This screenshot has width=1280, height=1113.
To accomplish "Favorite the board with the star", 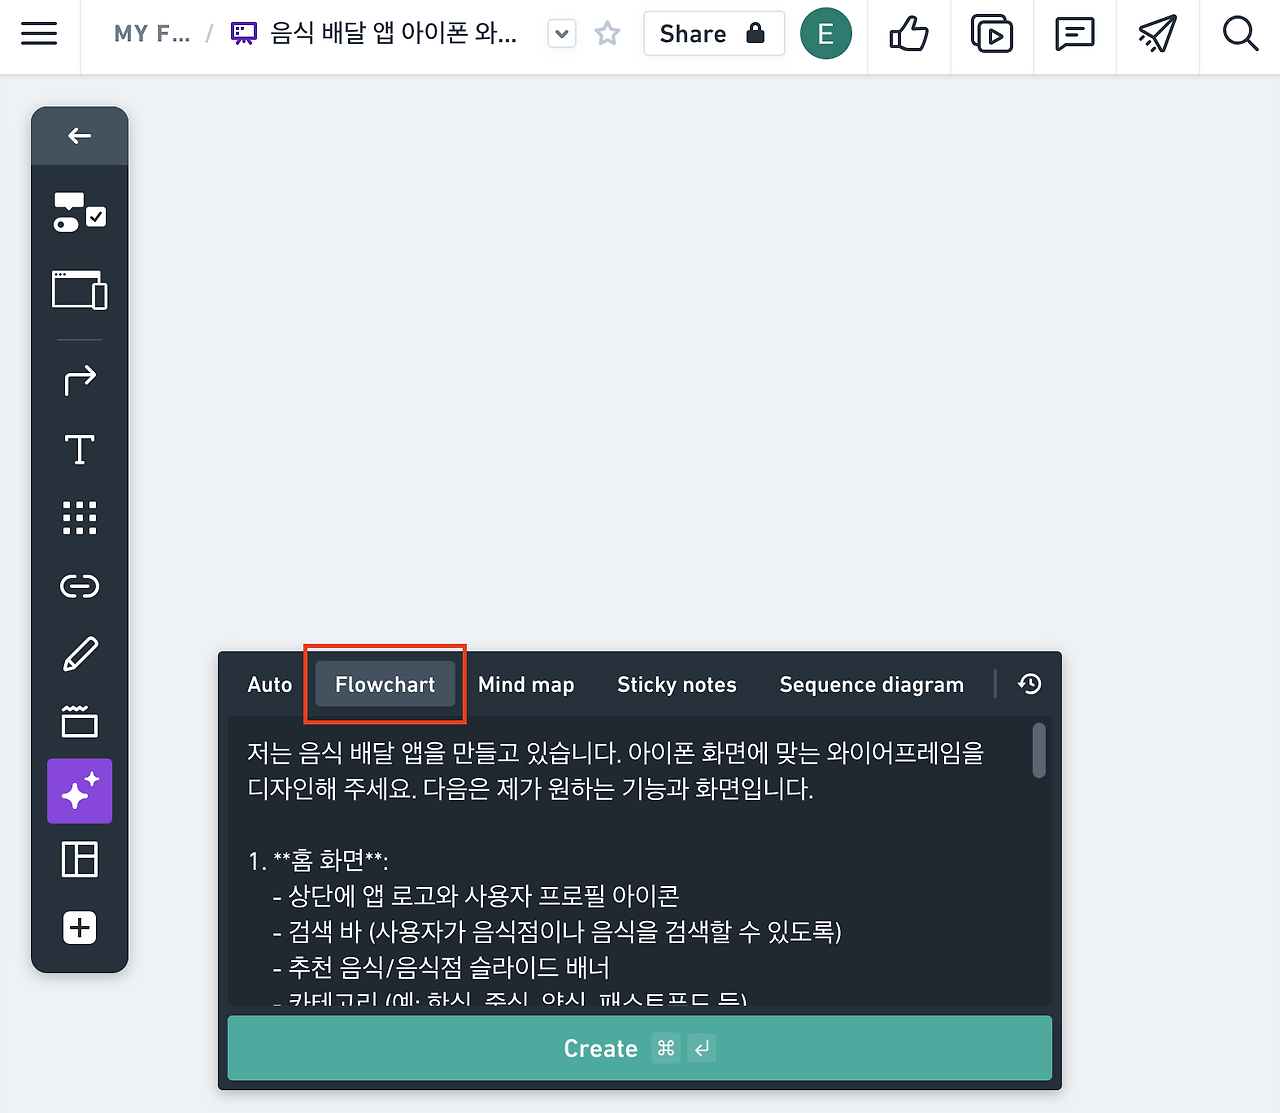I will click(x=607, y=33).
